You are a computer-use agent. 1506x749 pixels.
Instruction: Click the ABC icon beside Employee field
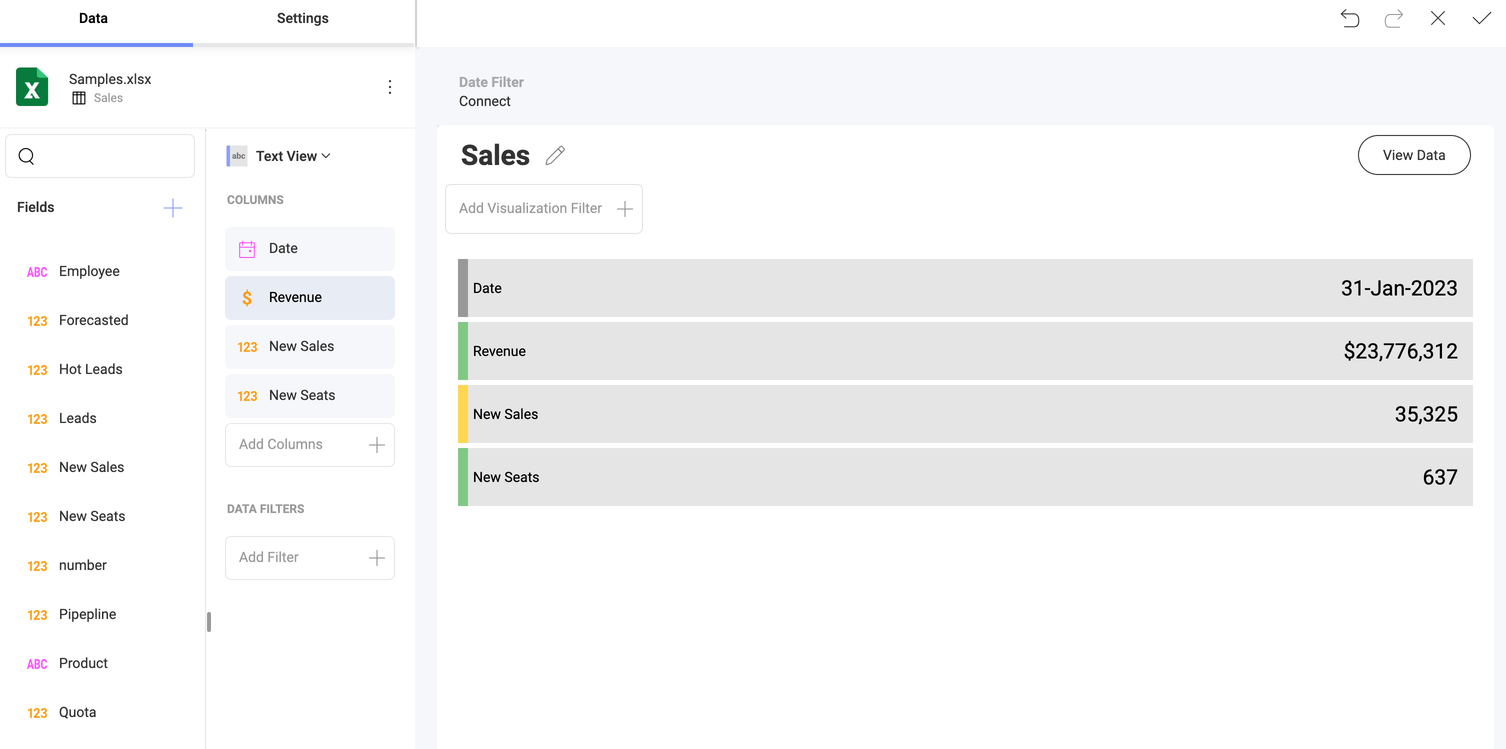[x=37, y=272]
